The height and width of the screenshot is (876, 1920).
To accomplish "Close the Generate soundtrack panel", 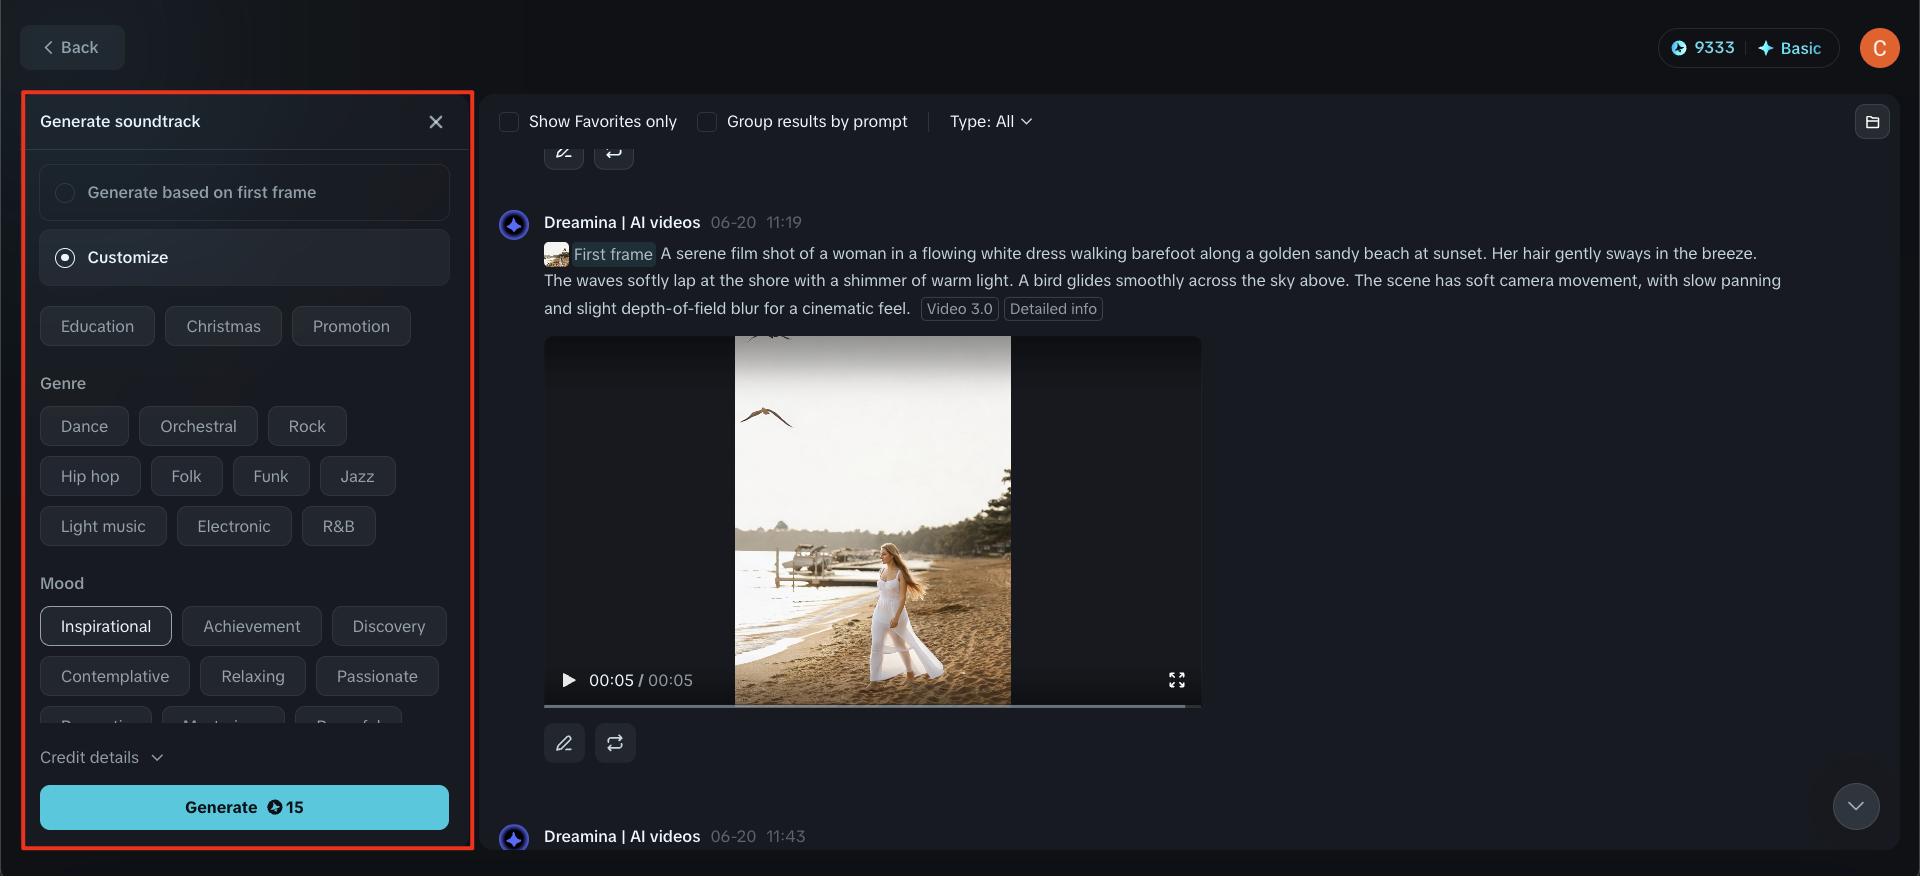I will click(x=436, y=122).
